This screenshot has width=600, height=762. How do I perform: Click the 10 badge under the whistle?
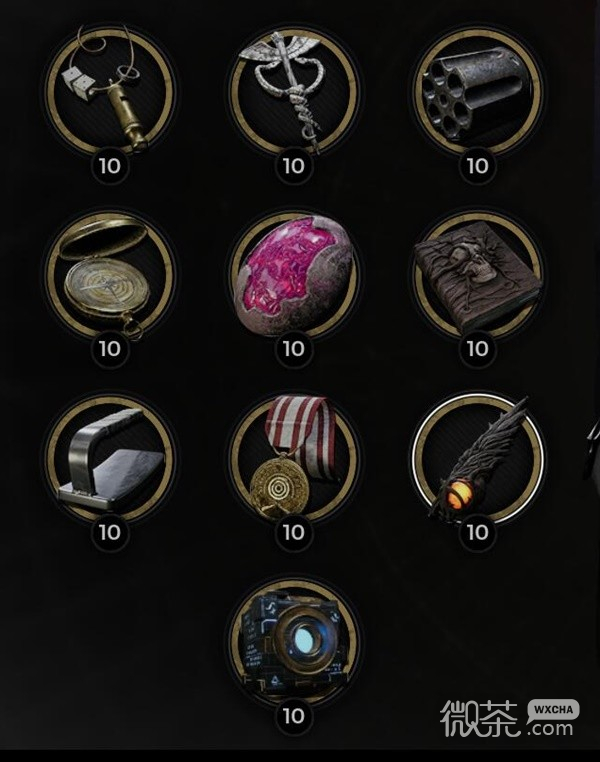(x=110, y=166)
